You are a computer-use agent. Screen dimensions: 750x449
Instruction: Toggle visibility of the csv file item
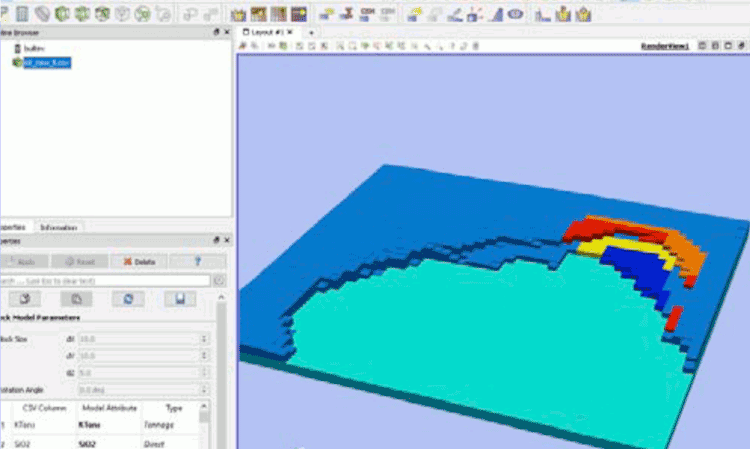point(17,62)
